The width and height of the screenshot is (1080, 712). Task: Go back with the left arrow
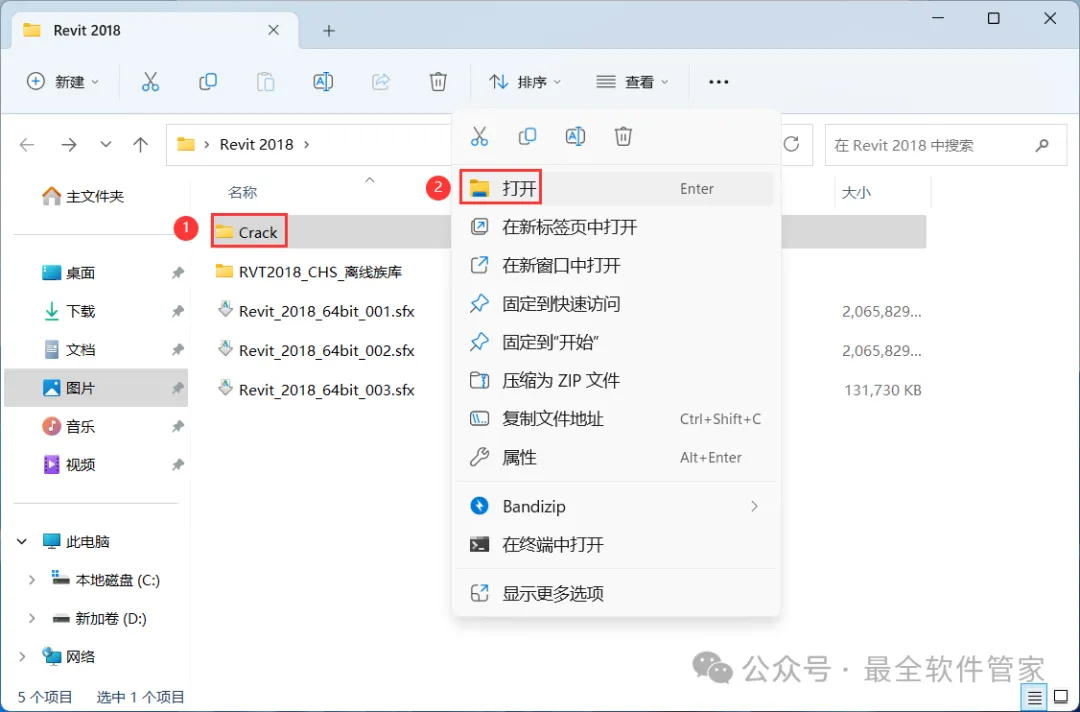(27, 145)
